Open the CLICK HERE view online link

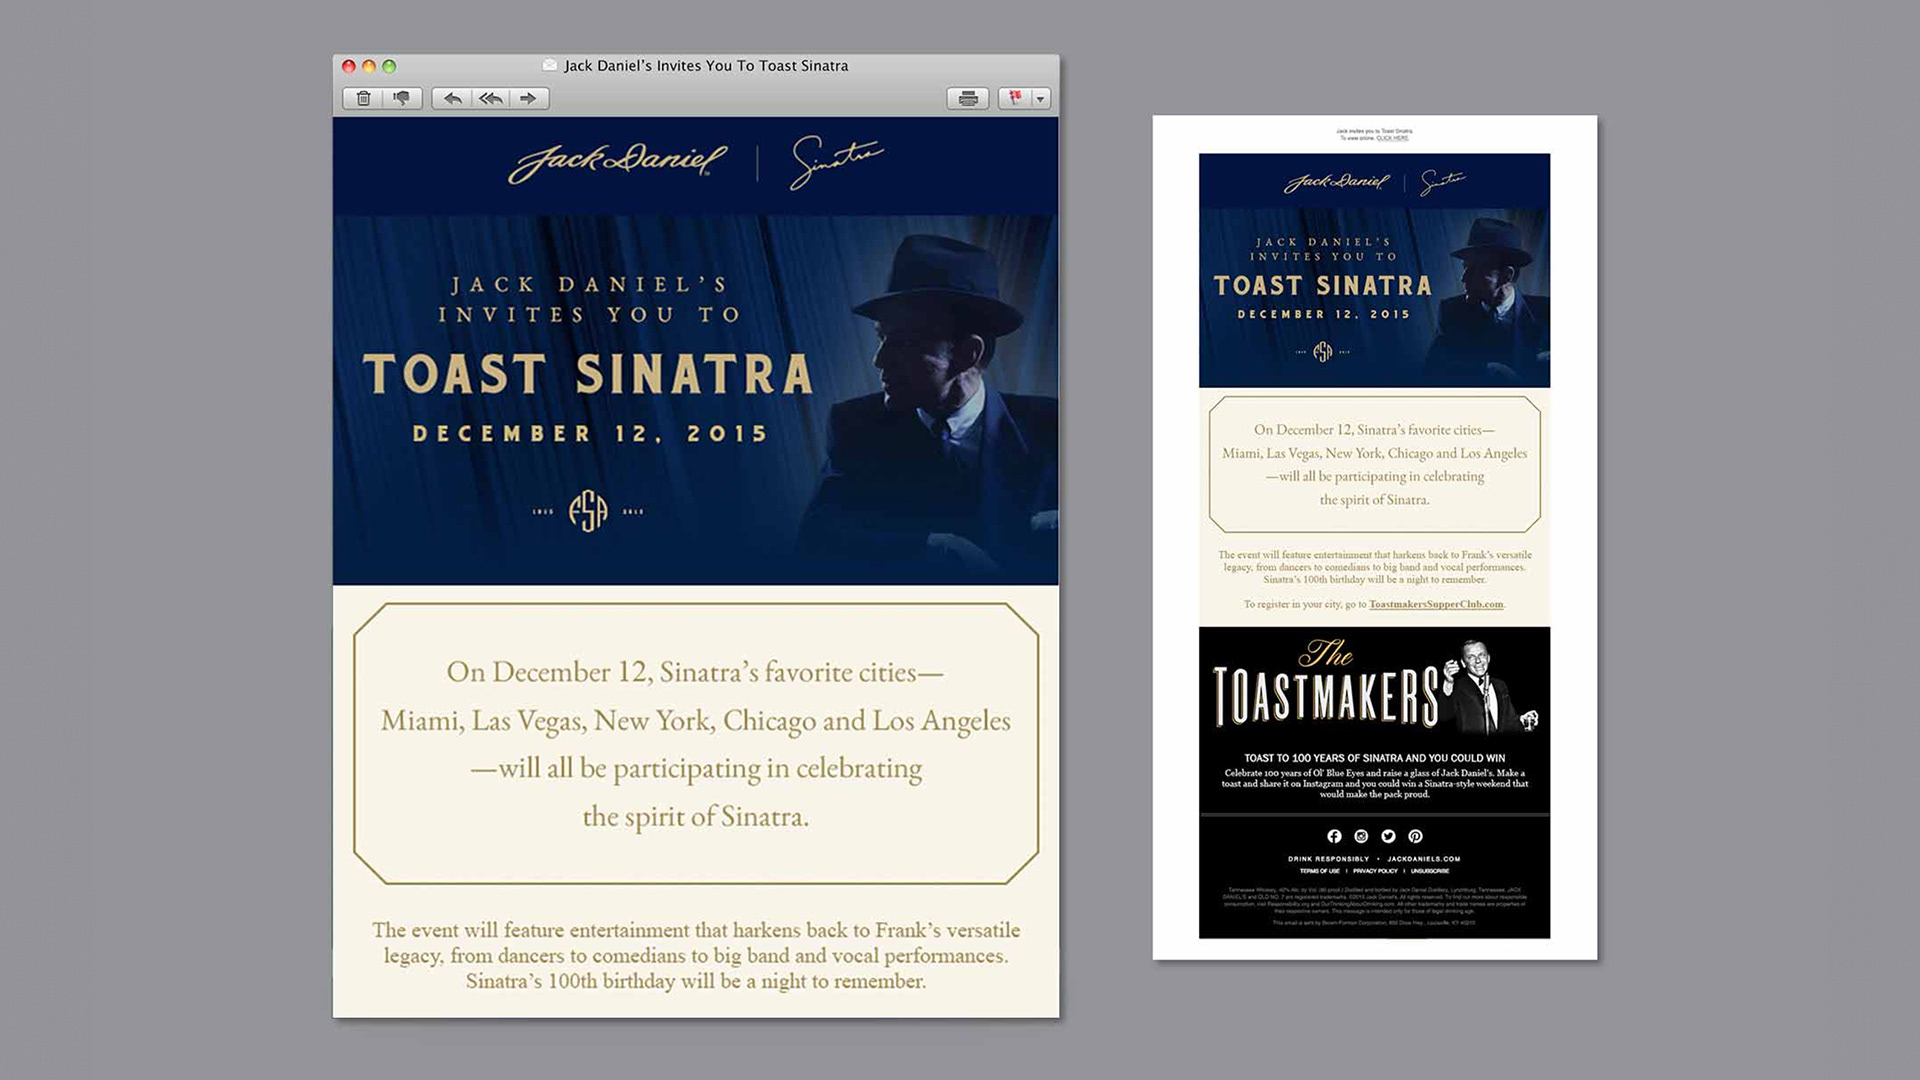coord(1392,138)
